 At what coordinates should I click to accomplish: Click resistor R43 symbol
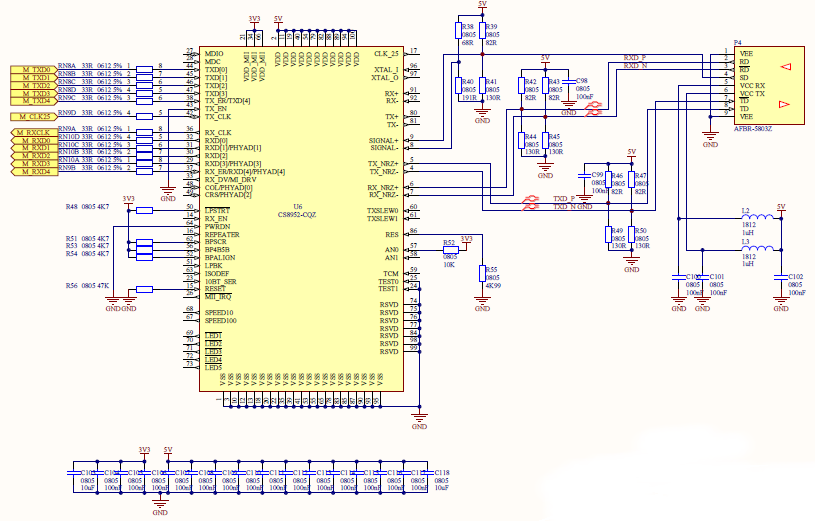point(545,86)
